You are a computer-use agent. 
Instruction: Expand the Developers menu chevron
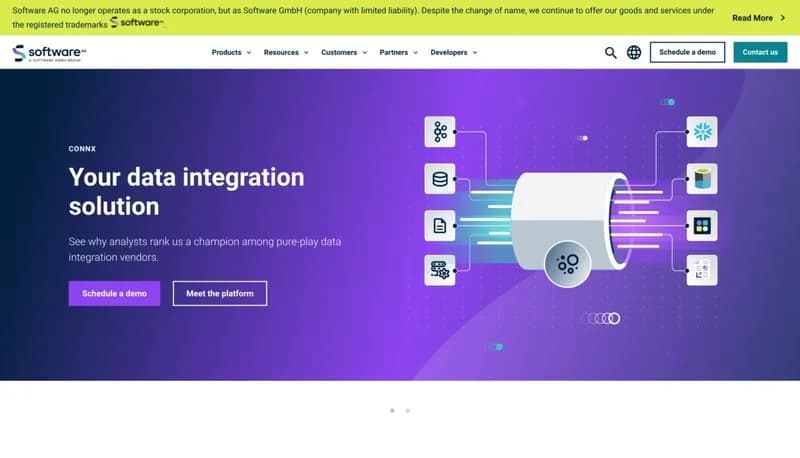click(x=475, y=53)
